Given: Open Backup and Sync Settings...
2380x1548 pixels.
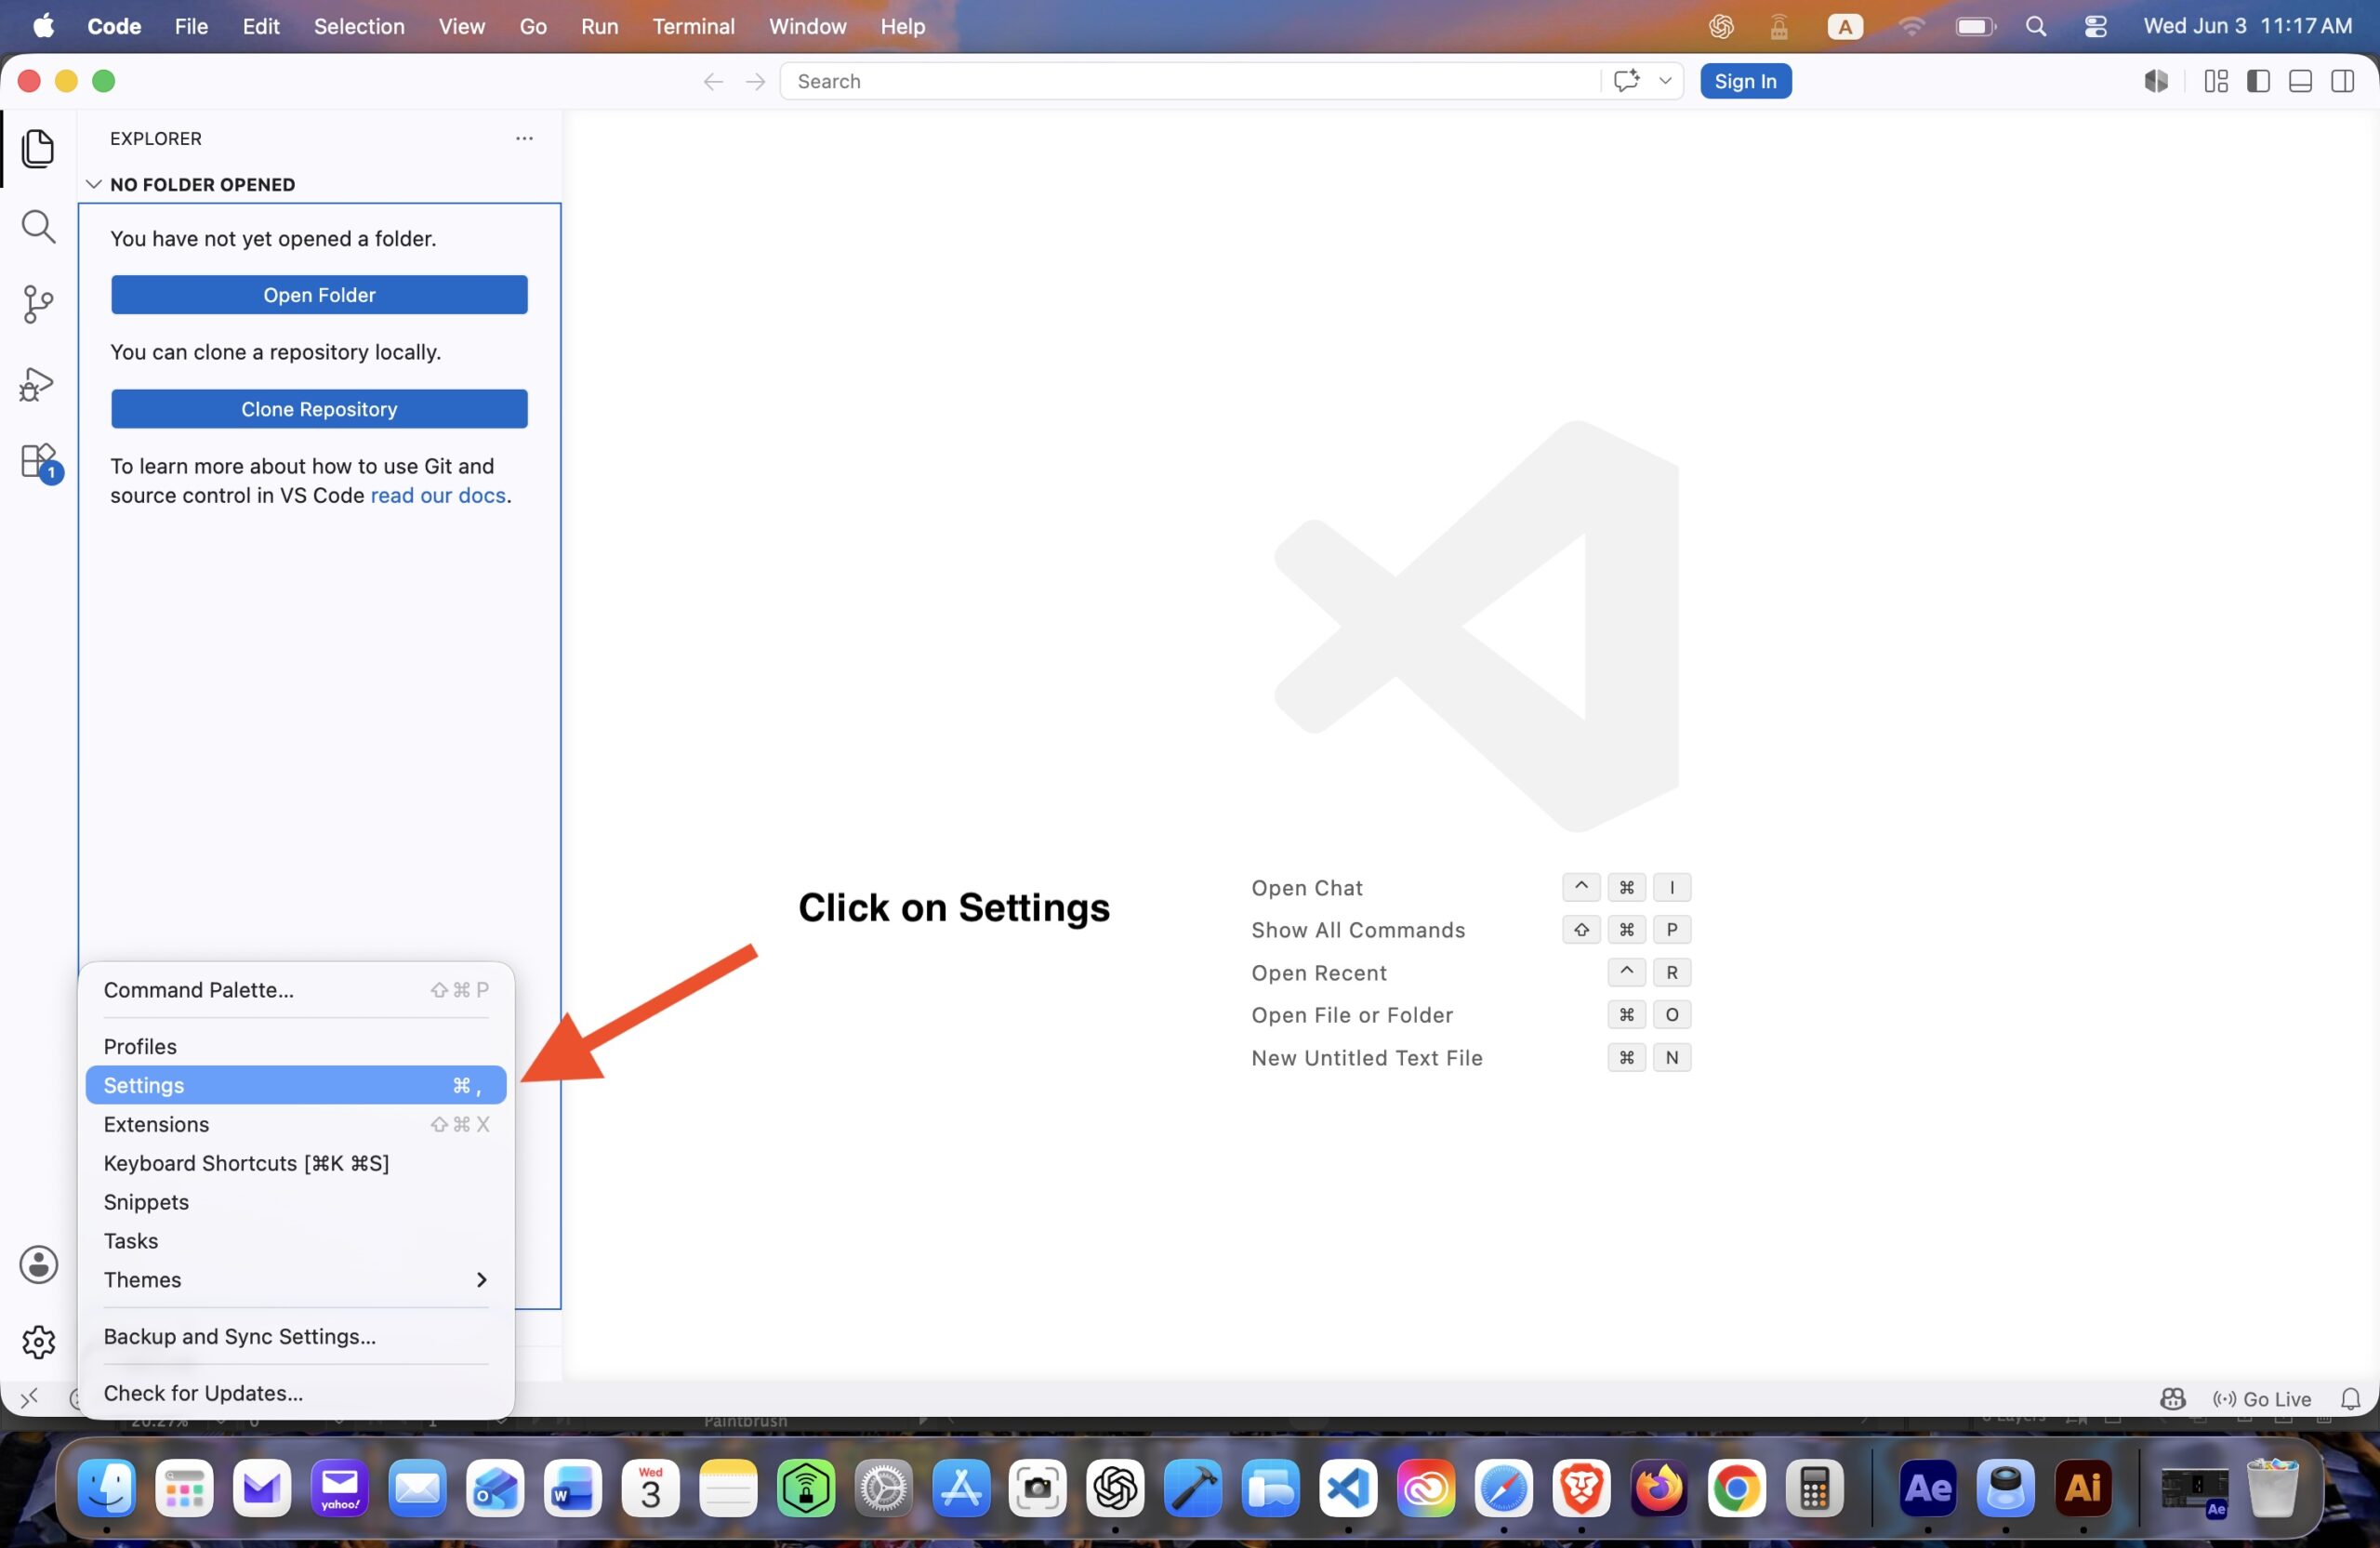Looking at the screenshot, I should click(296, 1337).
